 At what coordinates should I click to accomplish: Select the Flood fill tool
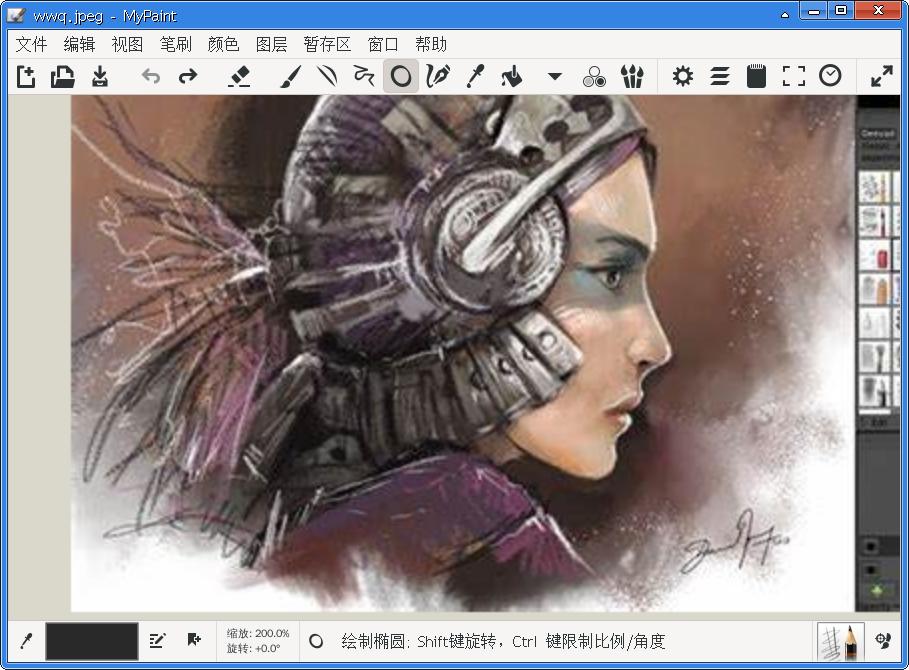(x=512, y=75)
